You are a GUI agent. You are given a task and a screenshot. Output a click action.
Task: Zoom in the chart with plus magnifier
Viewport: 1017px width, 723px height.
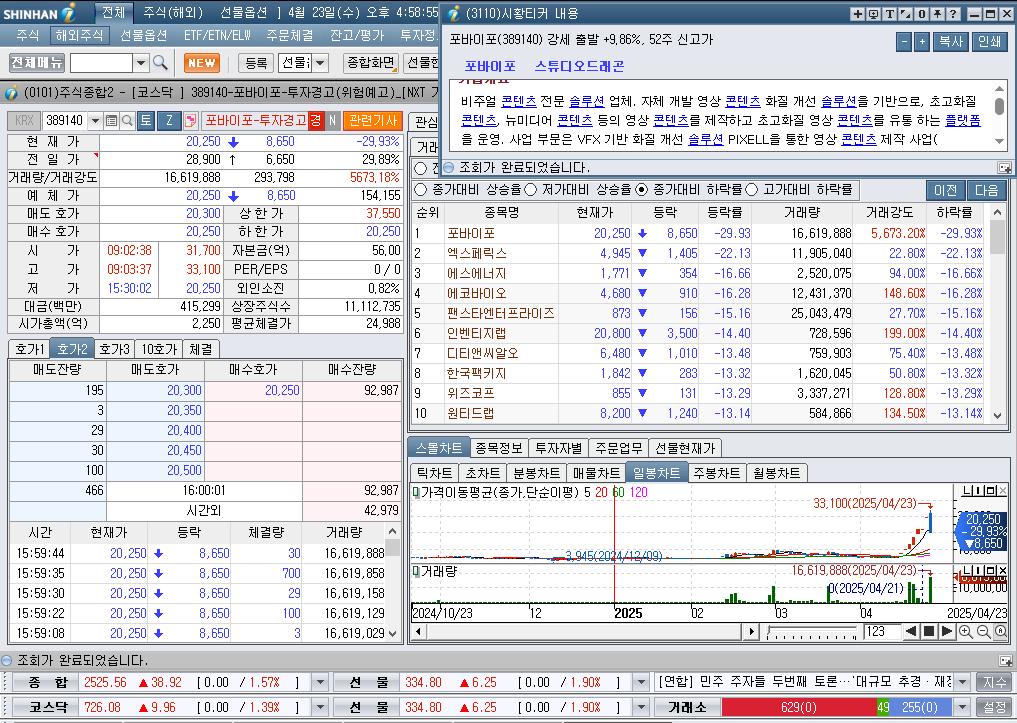[x=966, y=632]
